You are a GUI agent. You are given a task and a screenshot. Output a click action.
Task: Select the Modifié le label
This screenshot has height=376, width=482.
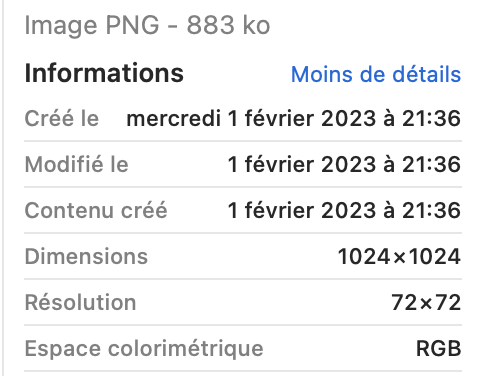pyautogui.click(x=77, y=164)
